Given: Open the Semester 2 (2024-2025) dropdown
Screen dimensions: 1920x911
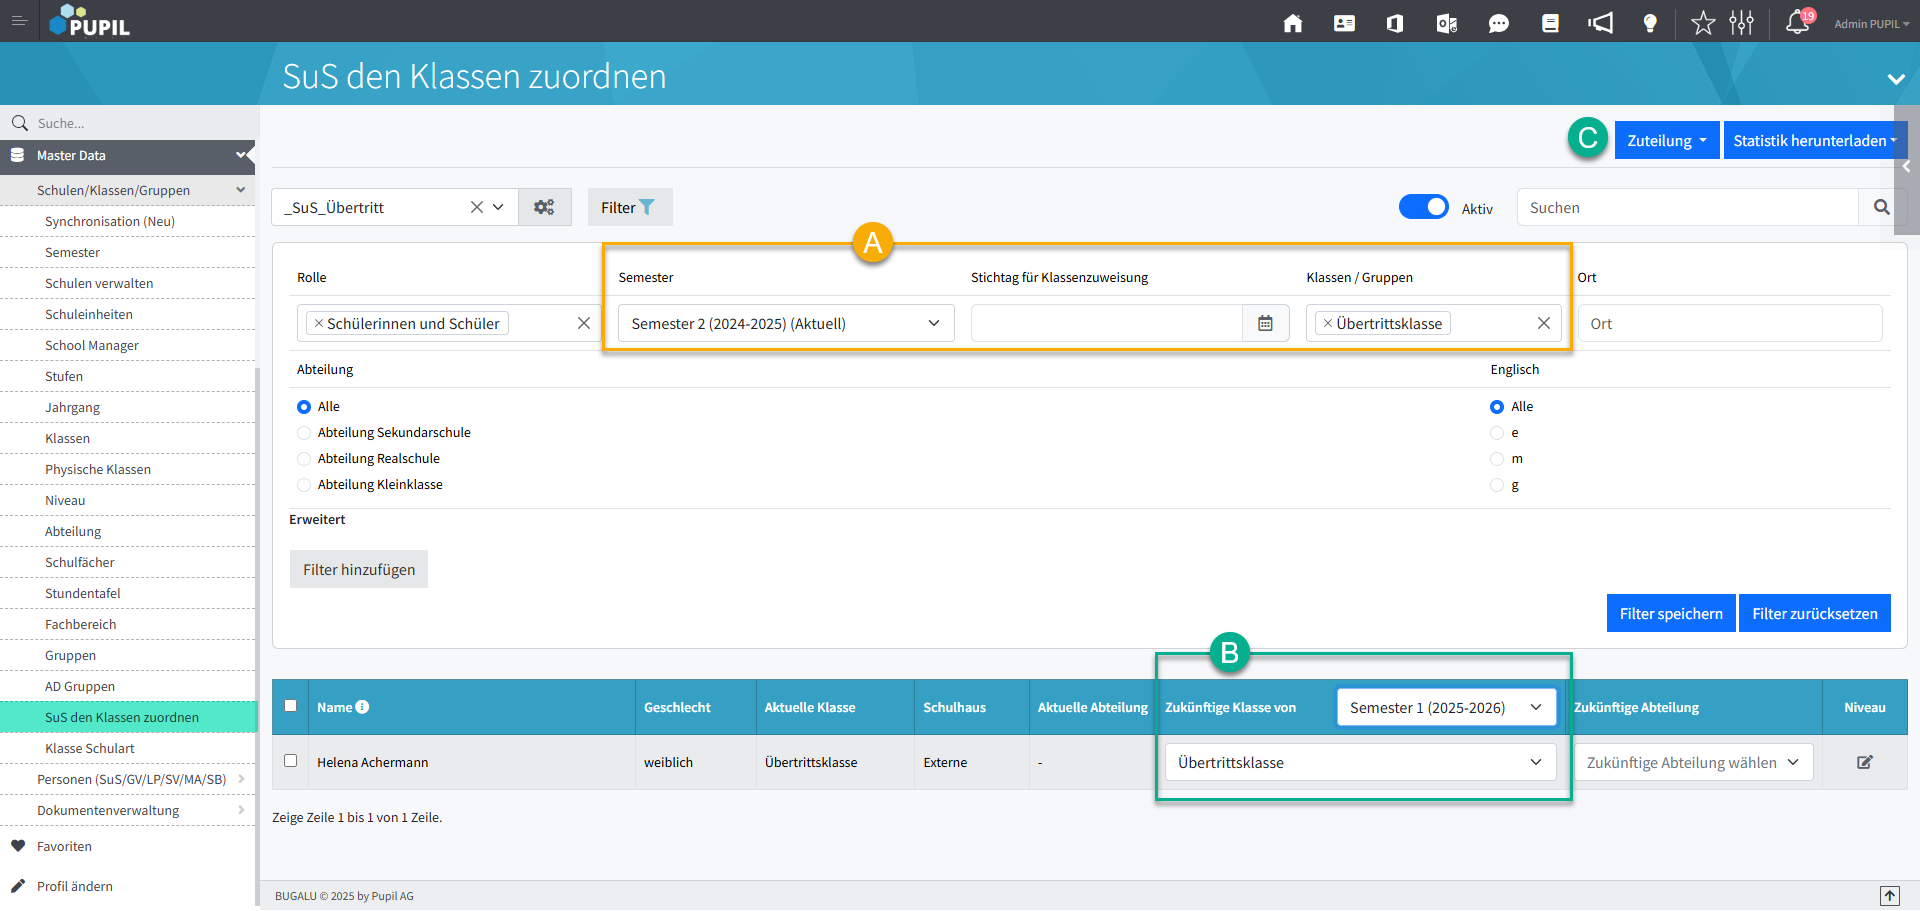Looking at the screenshot, I should pyautogui.click(x=786, y=323).
